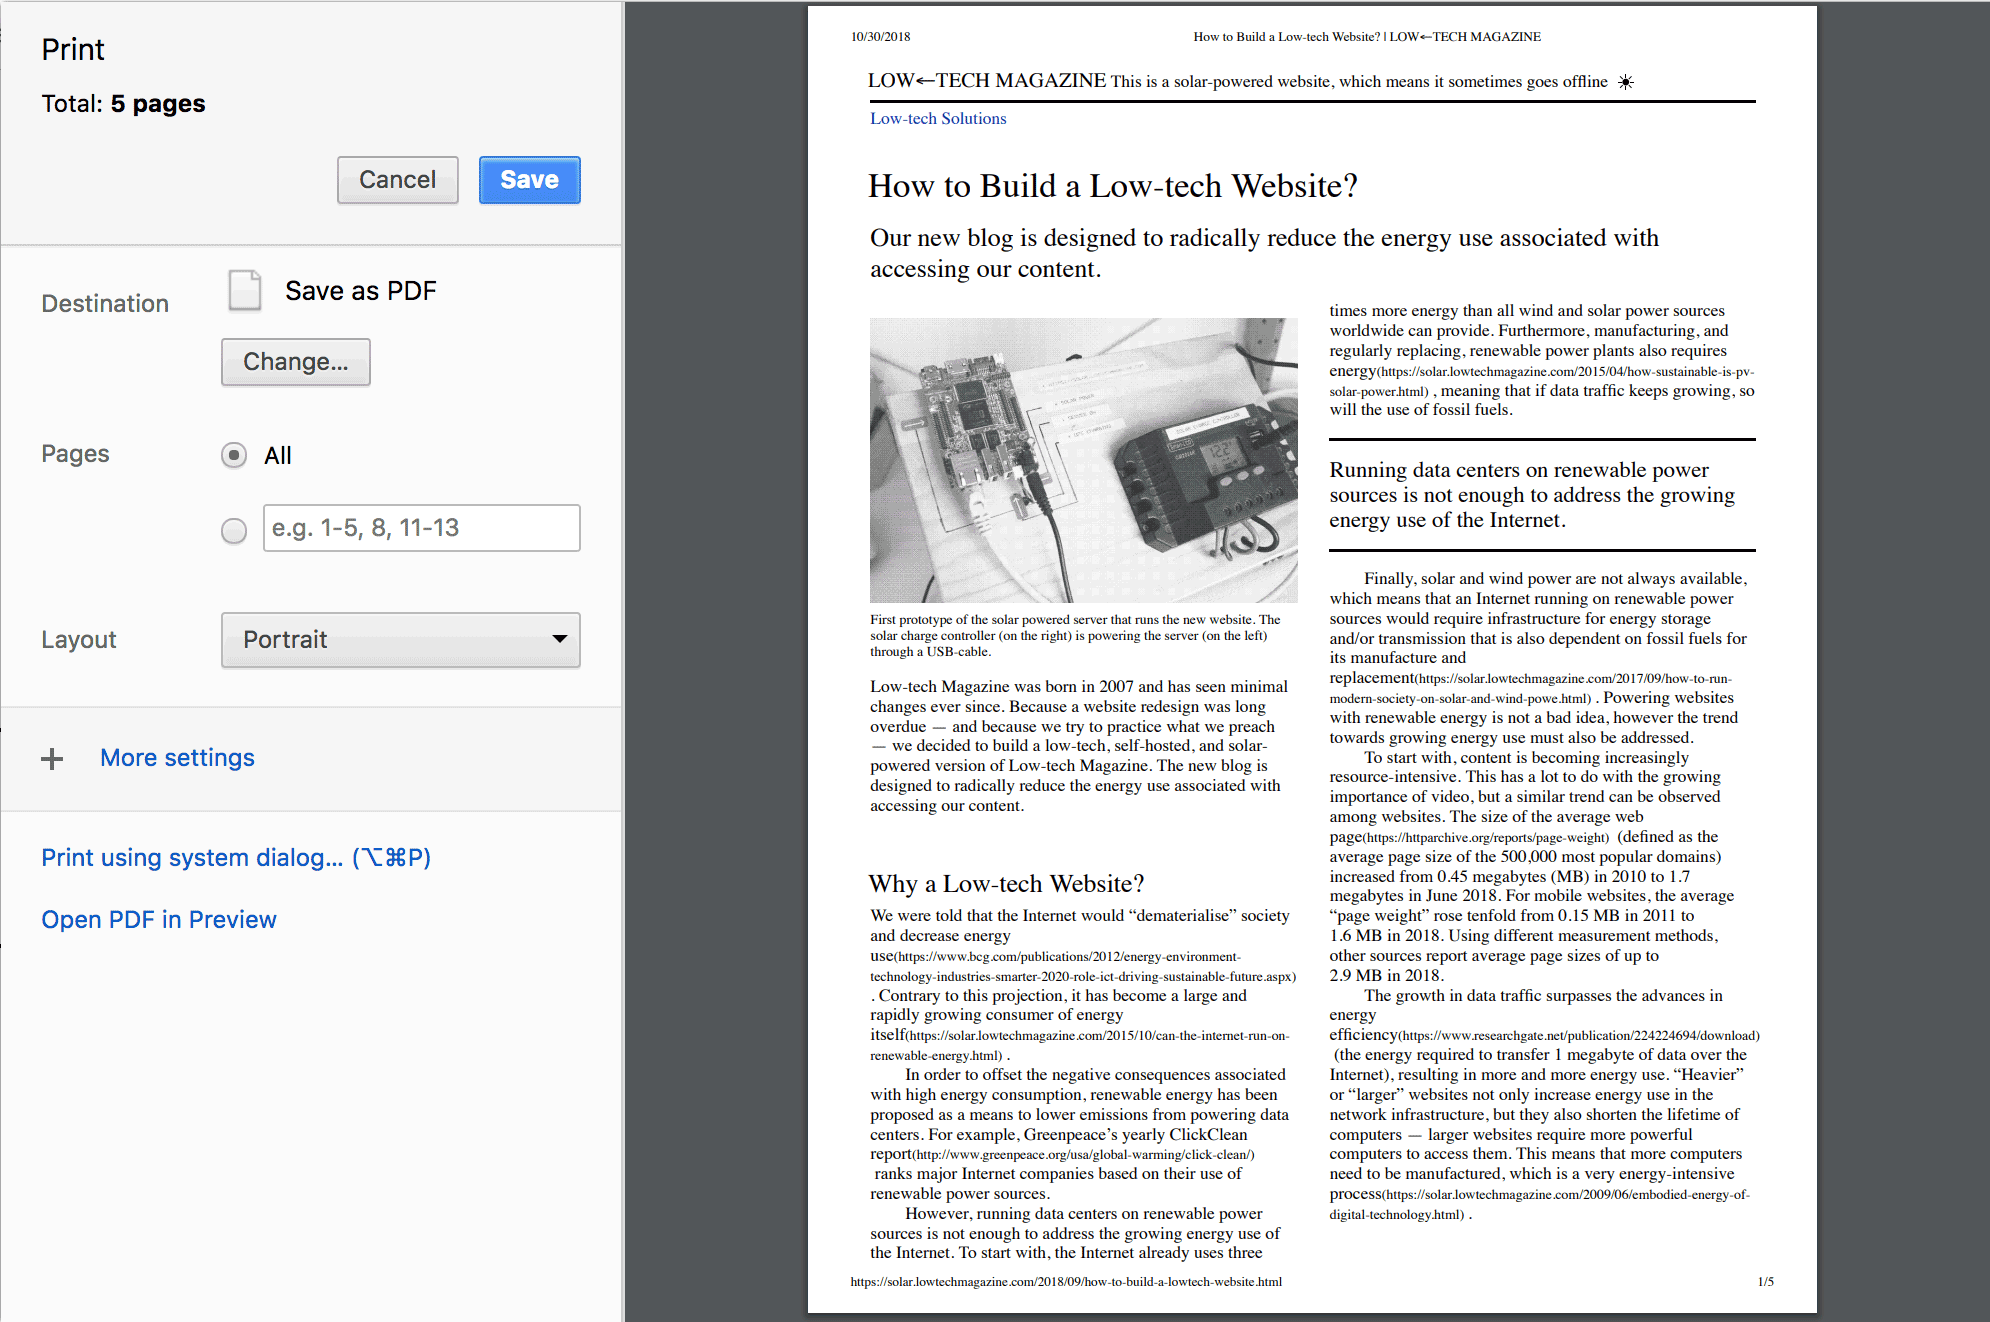Viewport: 1990px width, 1322px height.
Task: Select the custom page range radio button
Action: (x=234, y=530)
